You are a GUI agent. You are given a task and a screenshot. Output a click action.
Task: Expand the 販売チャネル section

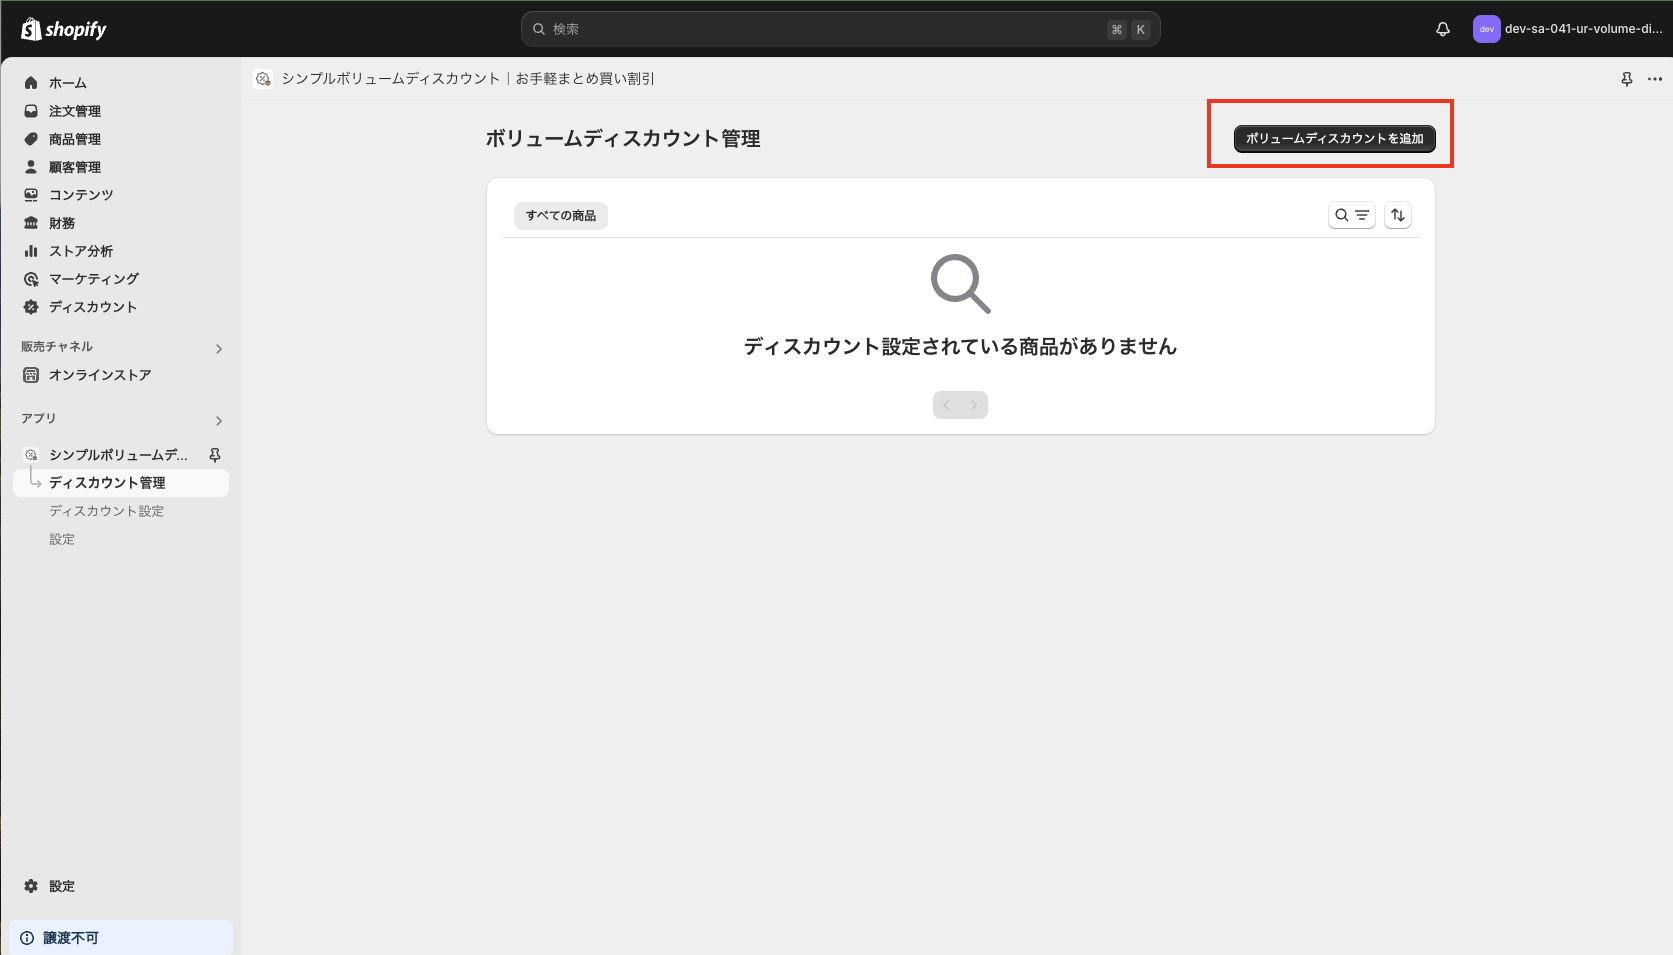pyautogui.click(x=219, y=348)
